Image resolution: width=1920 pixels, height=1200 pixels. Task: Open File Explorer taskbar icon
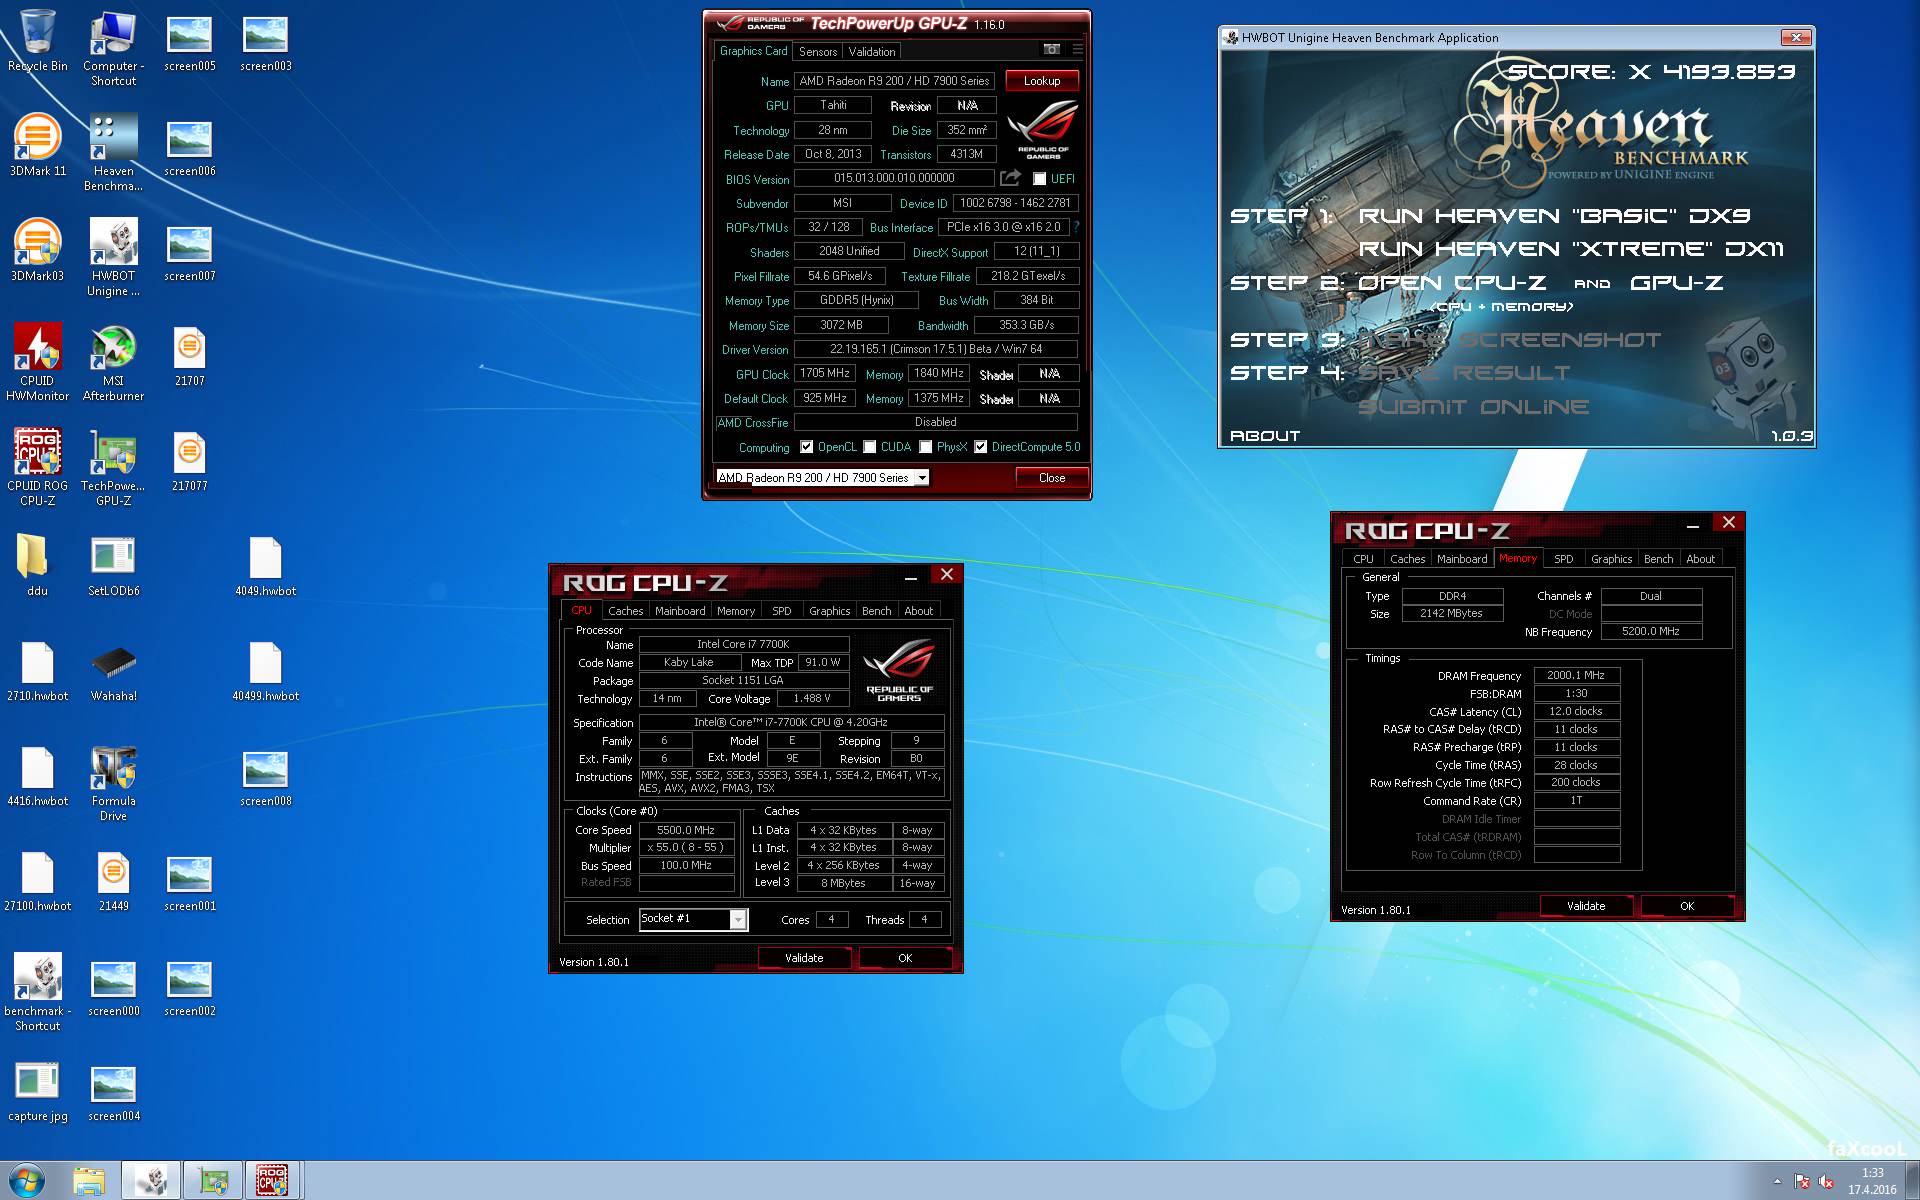click(x=89, y=1181)
